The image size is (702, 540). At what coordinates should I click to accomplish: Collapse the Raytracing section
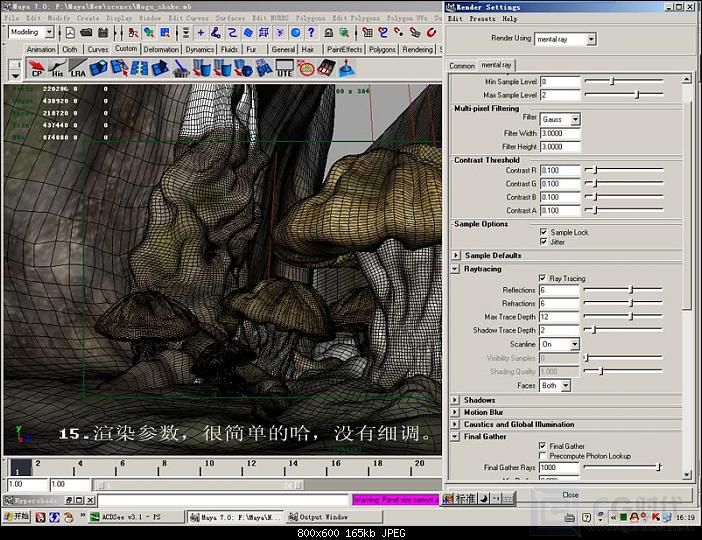tap(455, 269)
